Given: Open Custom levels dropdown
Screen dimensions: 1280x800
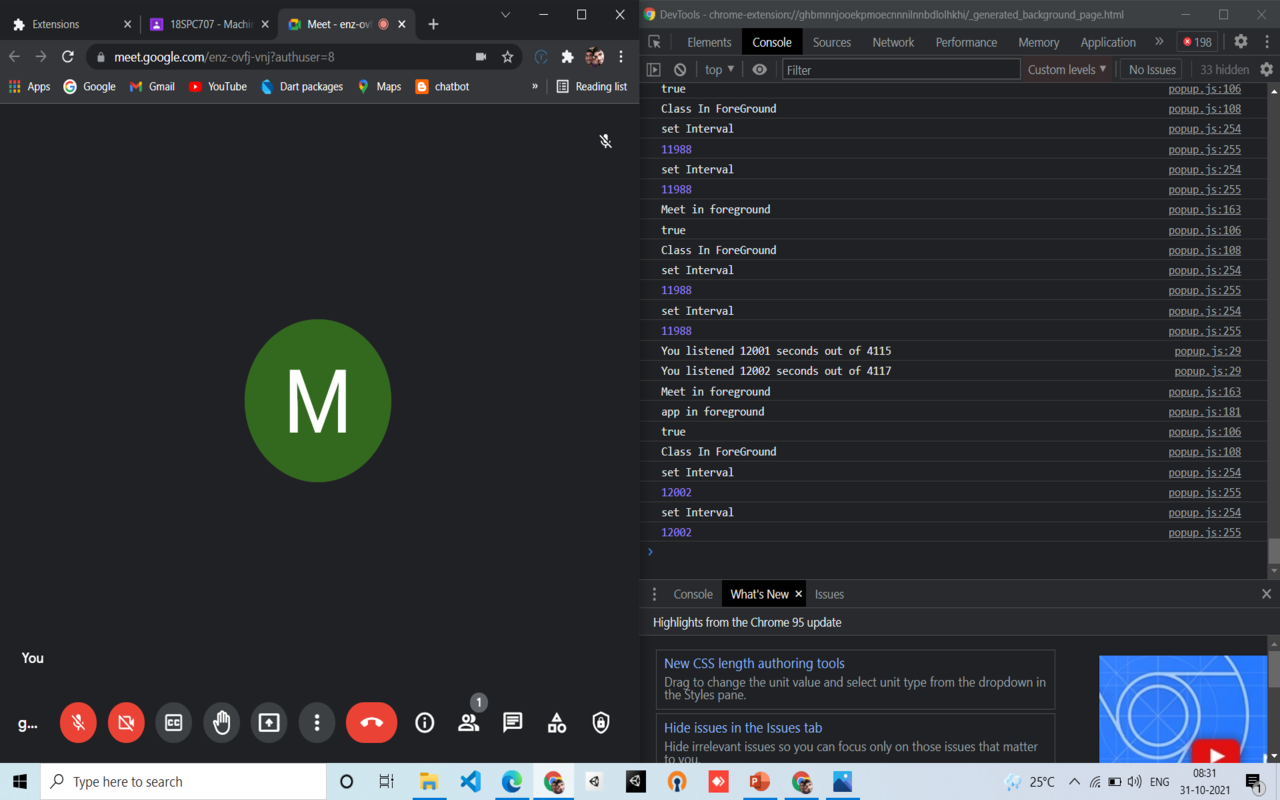Looking at the screenshot, I should (1067, 70).
